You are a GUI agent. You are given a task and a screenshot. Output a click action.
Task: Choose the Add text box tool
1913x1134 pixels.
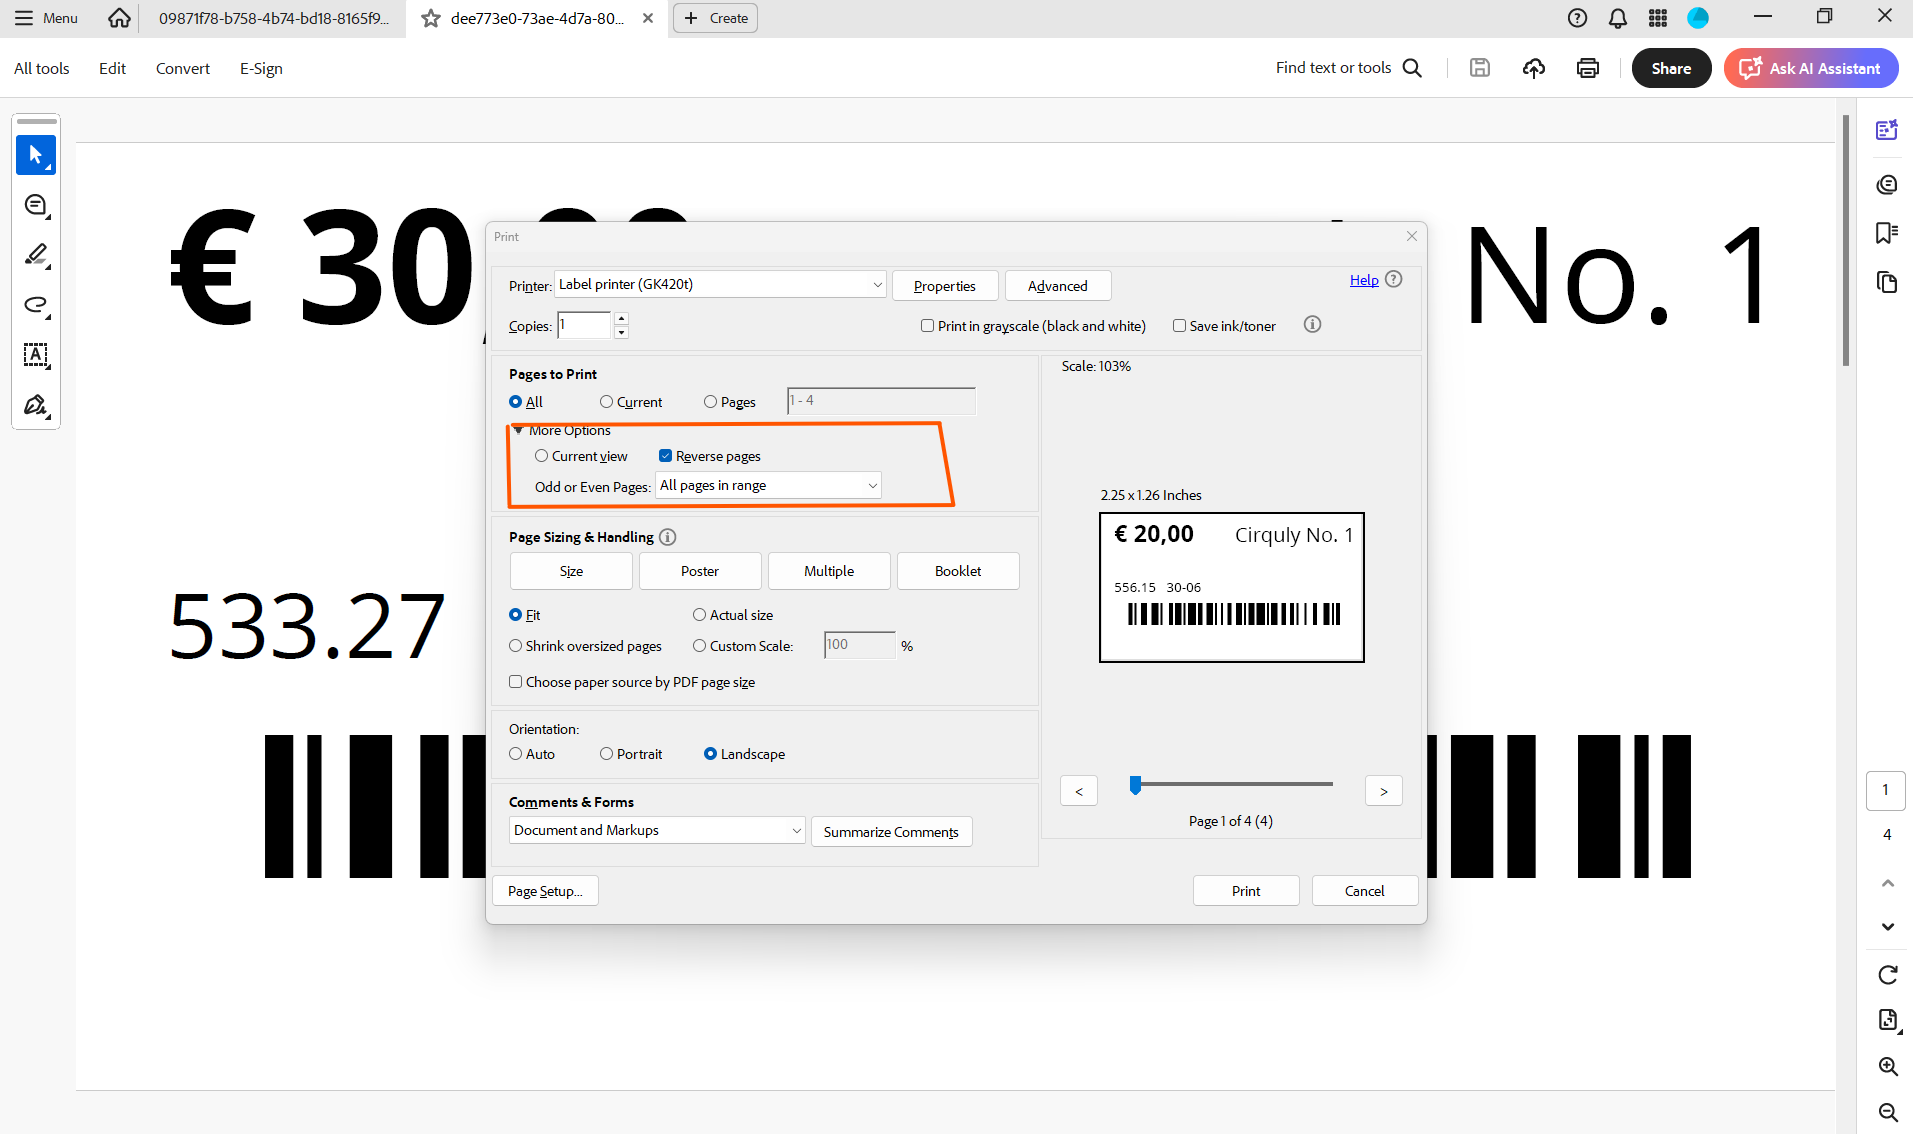(x=36, y=355)
